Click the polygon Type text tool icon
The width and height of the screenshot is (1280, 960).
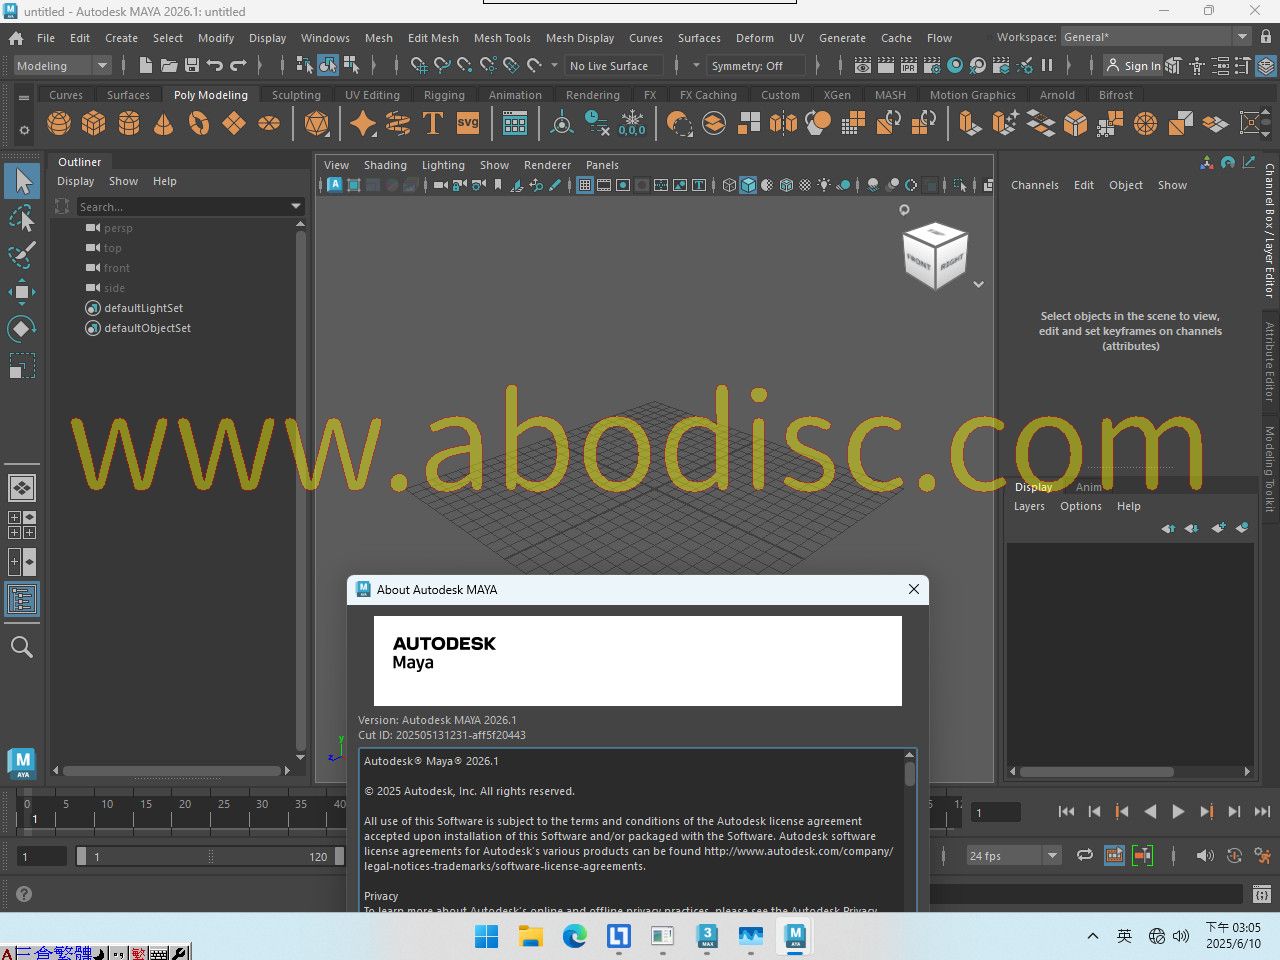click(433, 123)
